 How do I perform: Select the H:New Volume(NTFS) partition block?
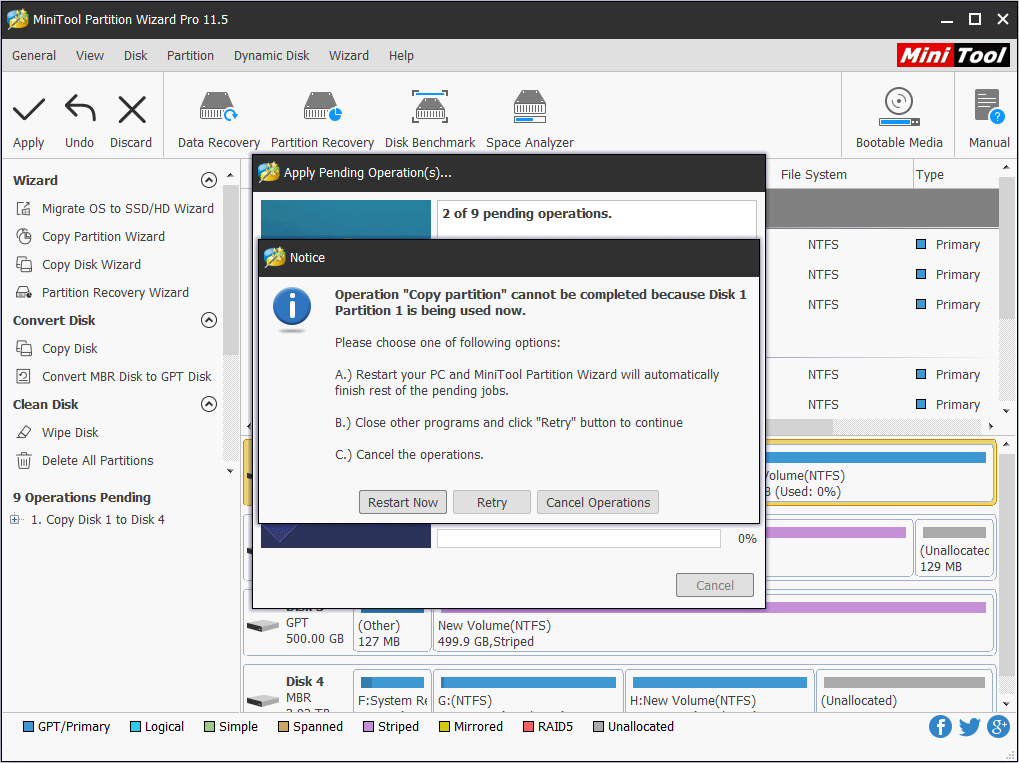[x=719, y=691]
